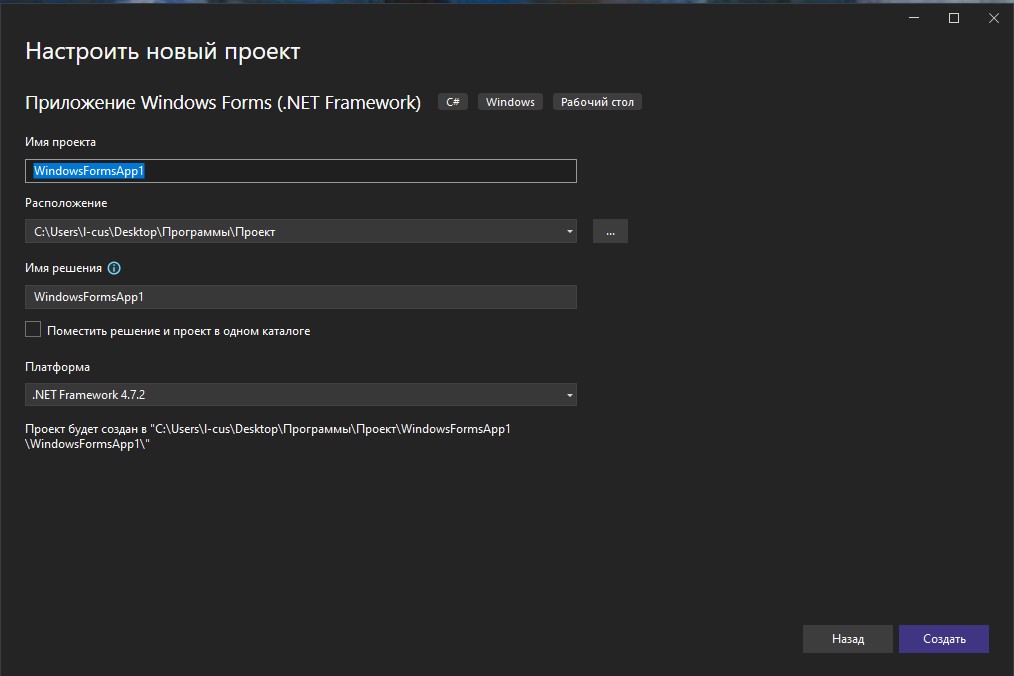Click the Создать button
1014x676 pixels.
tap(943, 638)
